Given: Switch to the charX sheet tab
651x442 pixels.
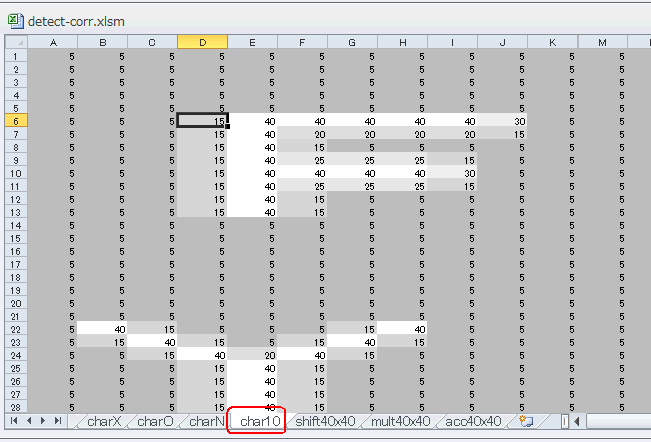Looking at the screenshot, I should tap(104, 421).
